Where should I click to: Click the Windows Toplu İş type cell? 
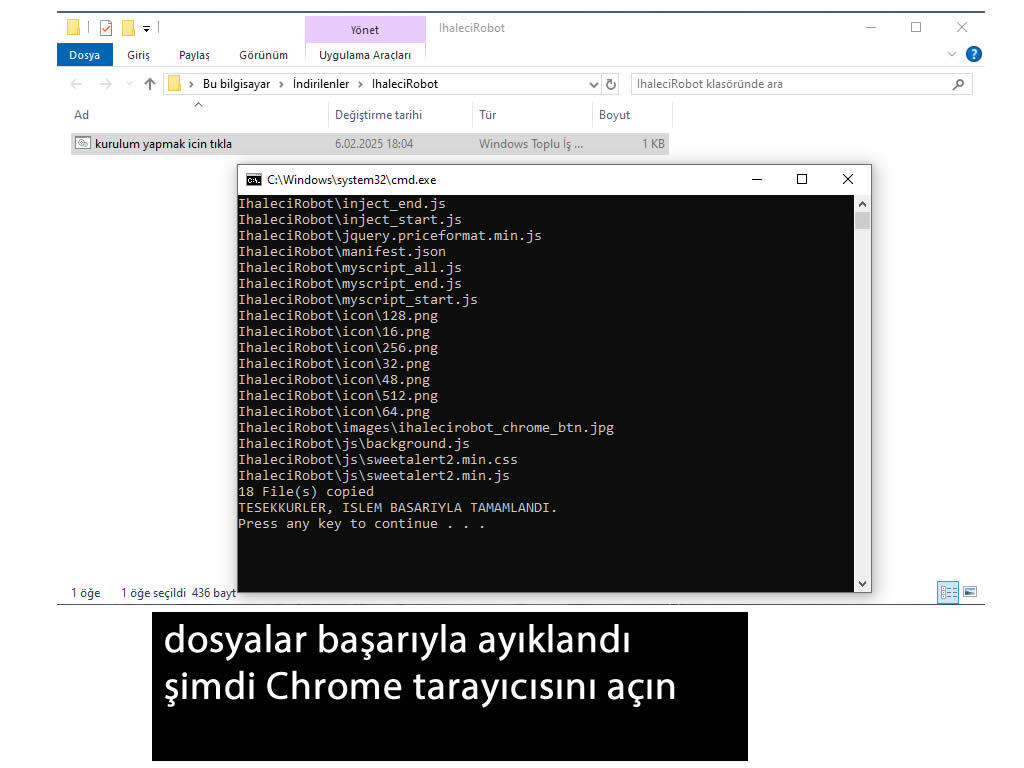531,144
